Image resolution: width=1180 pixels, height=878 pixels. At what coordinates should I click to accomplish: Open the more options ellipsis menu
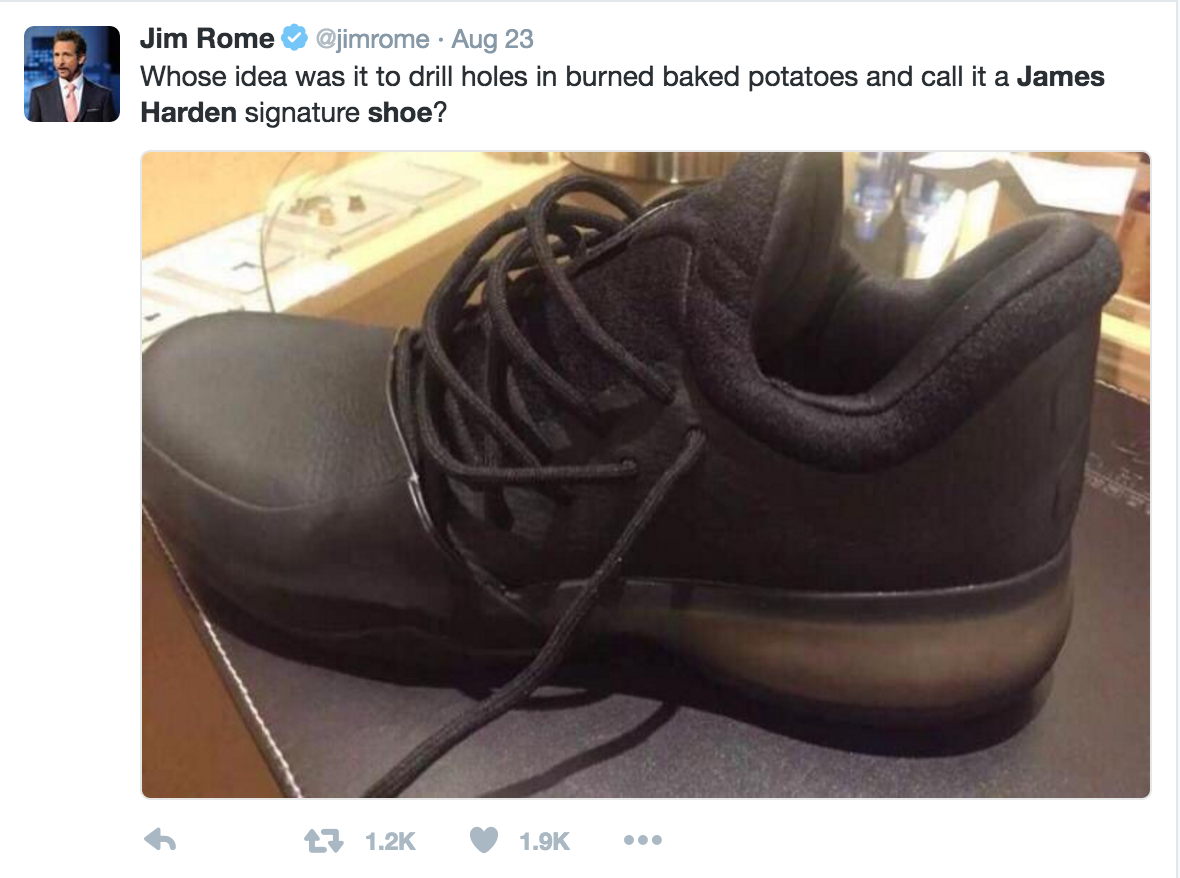[x=643, y=840]
